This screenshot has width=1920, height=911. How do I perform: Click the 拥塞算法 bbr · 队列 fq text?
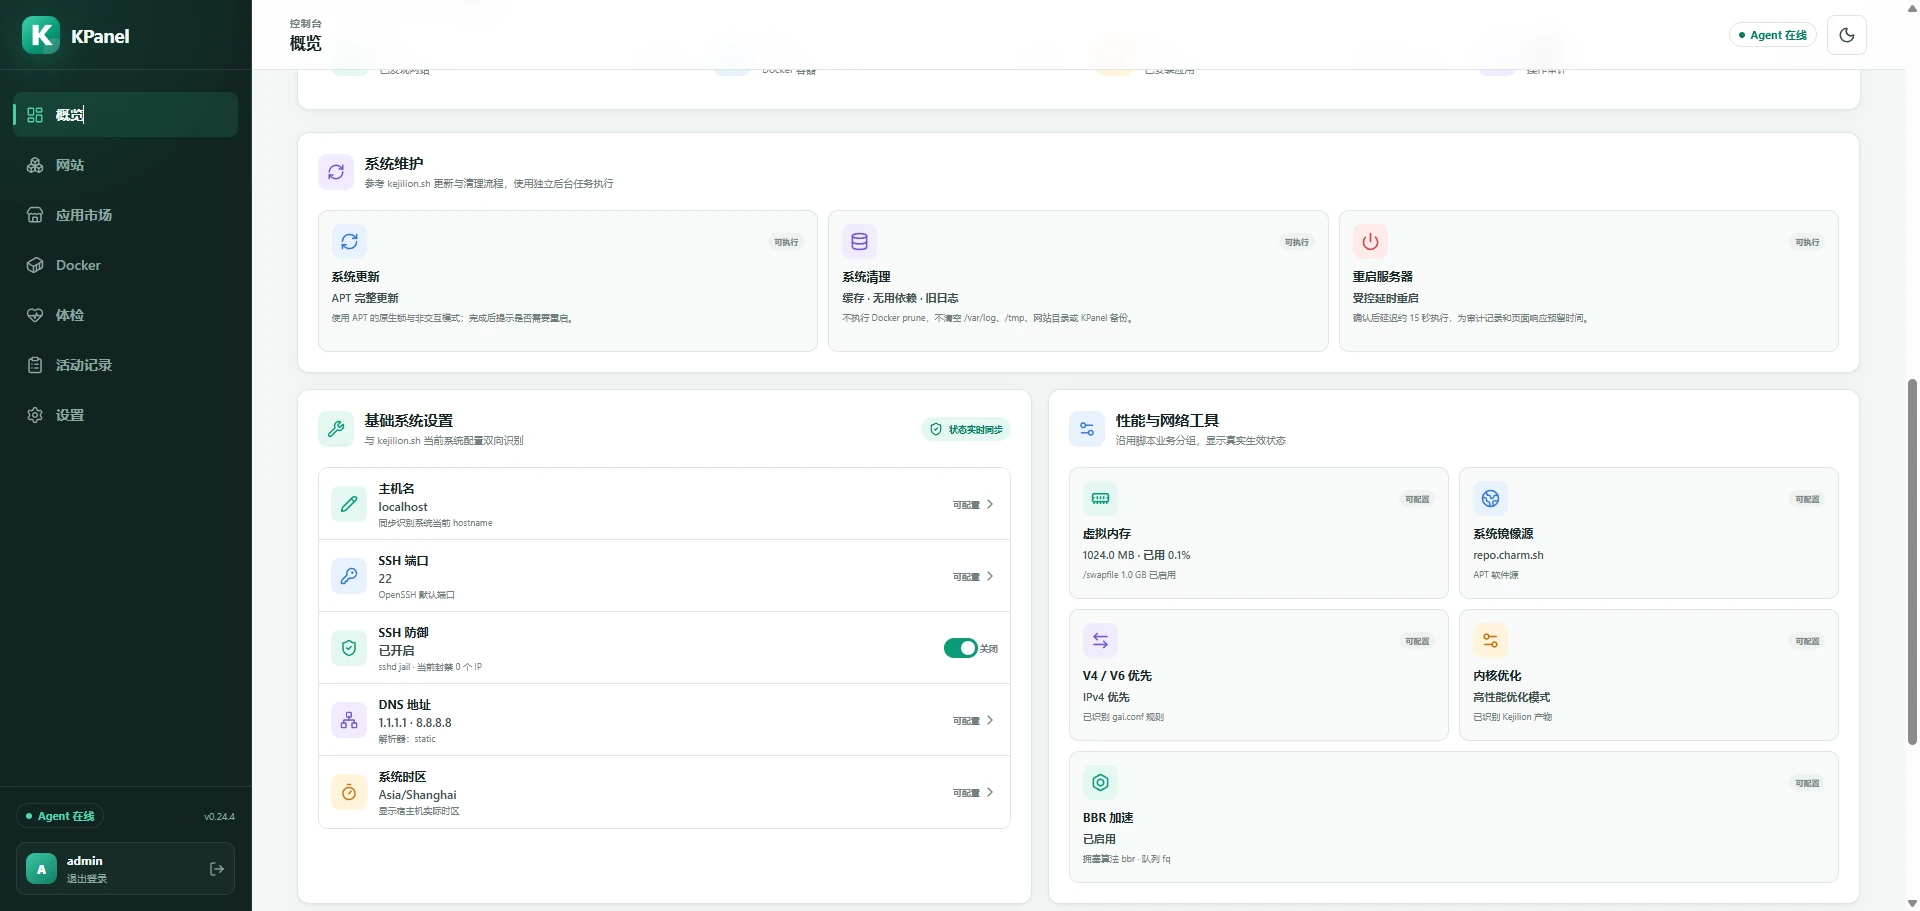(x=1126, y=859)
